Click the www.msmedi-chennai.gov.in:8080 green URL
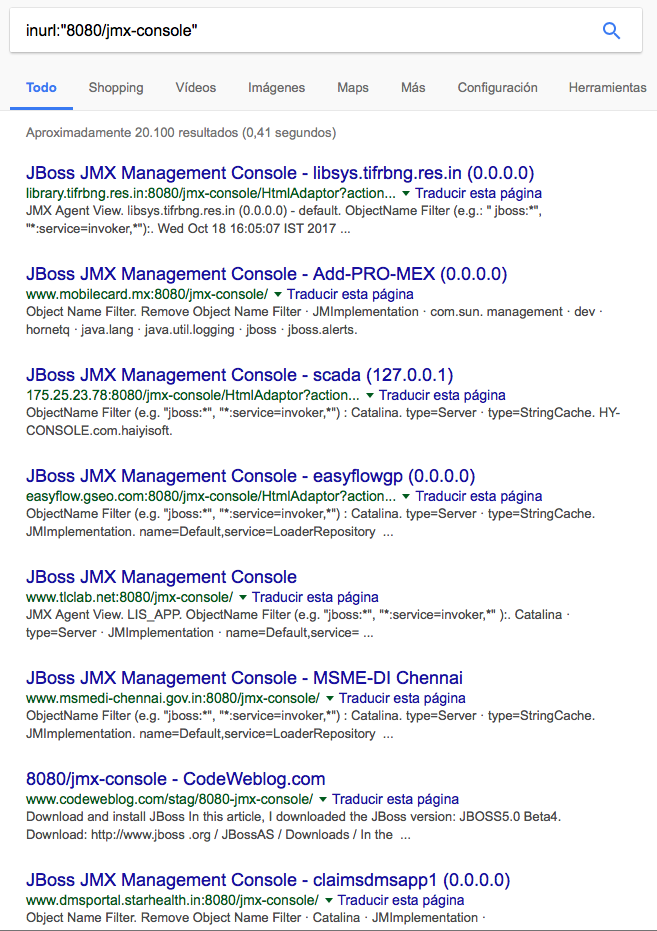This screenshot has width=657, height=931. click(173, 698)
